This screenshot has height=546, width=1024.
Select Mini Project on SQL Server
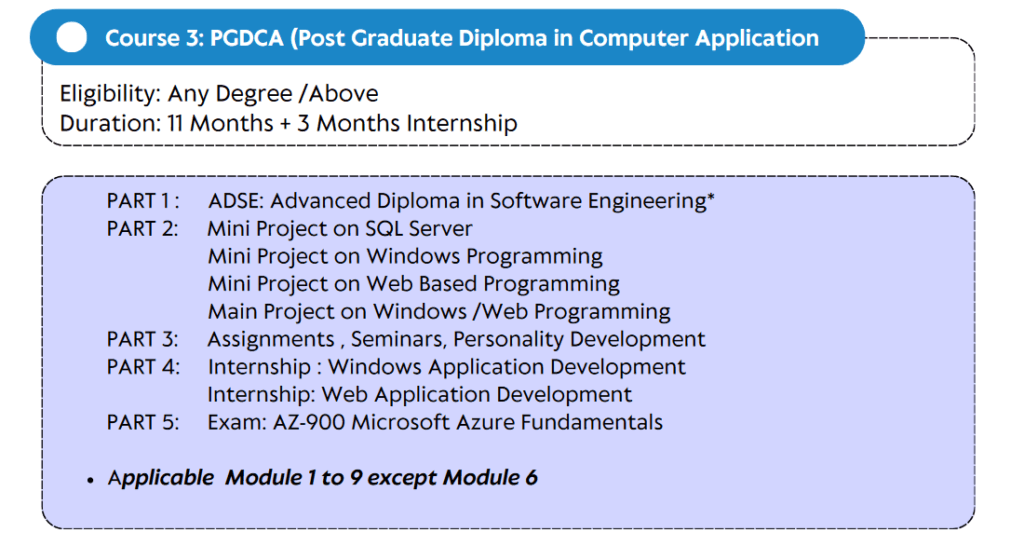point(340,229)
